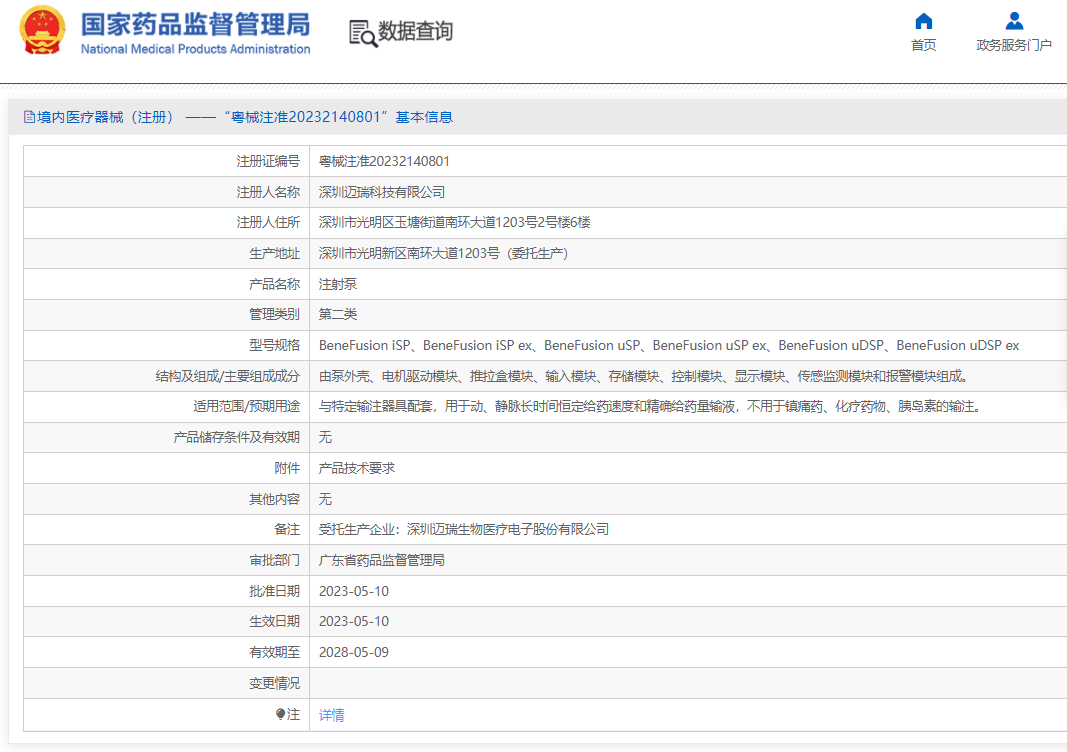Select 深圳迈瑞科技有限公司 registrant name
The height and width of the screenshot is (752, 1067).
382,192
